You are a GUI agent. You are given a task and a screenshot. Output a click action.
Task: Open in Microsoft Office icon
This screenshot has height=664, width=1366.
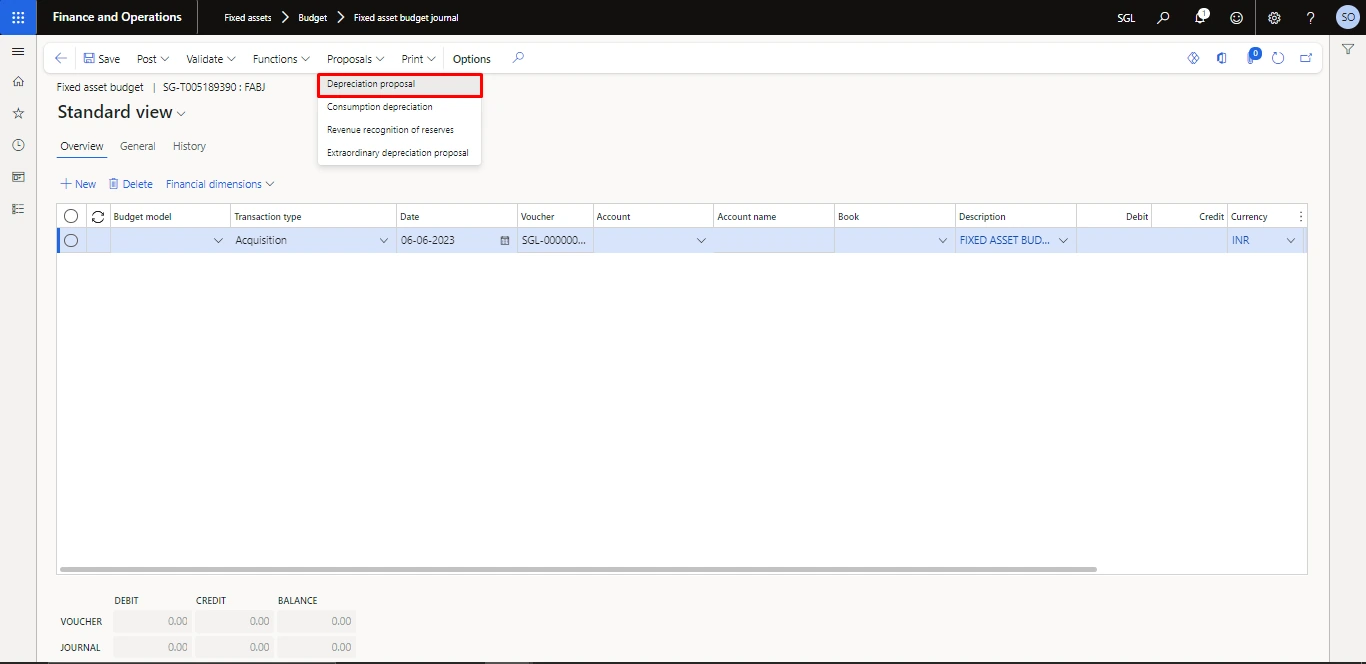click(1221, 58)
